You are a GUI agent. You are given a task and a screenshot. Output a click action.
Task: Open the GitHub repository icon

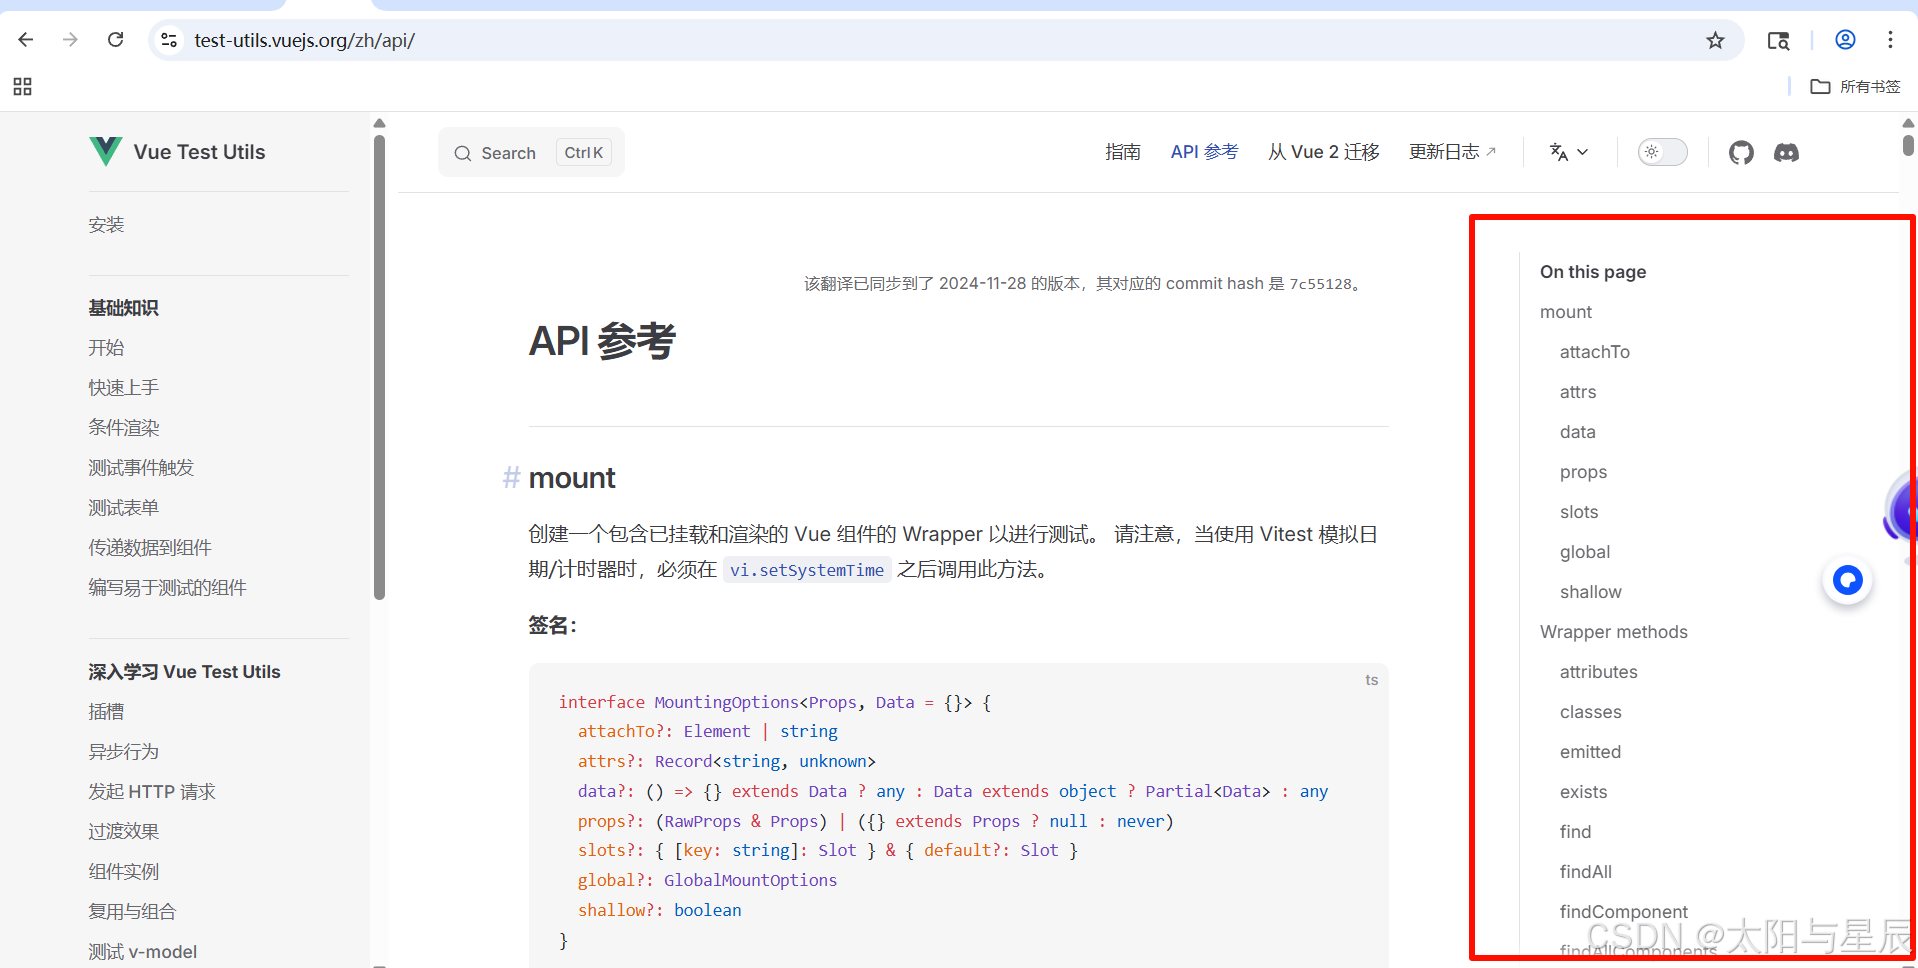pyautogui.click(x=1741, y=153)
